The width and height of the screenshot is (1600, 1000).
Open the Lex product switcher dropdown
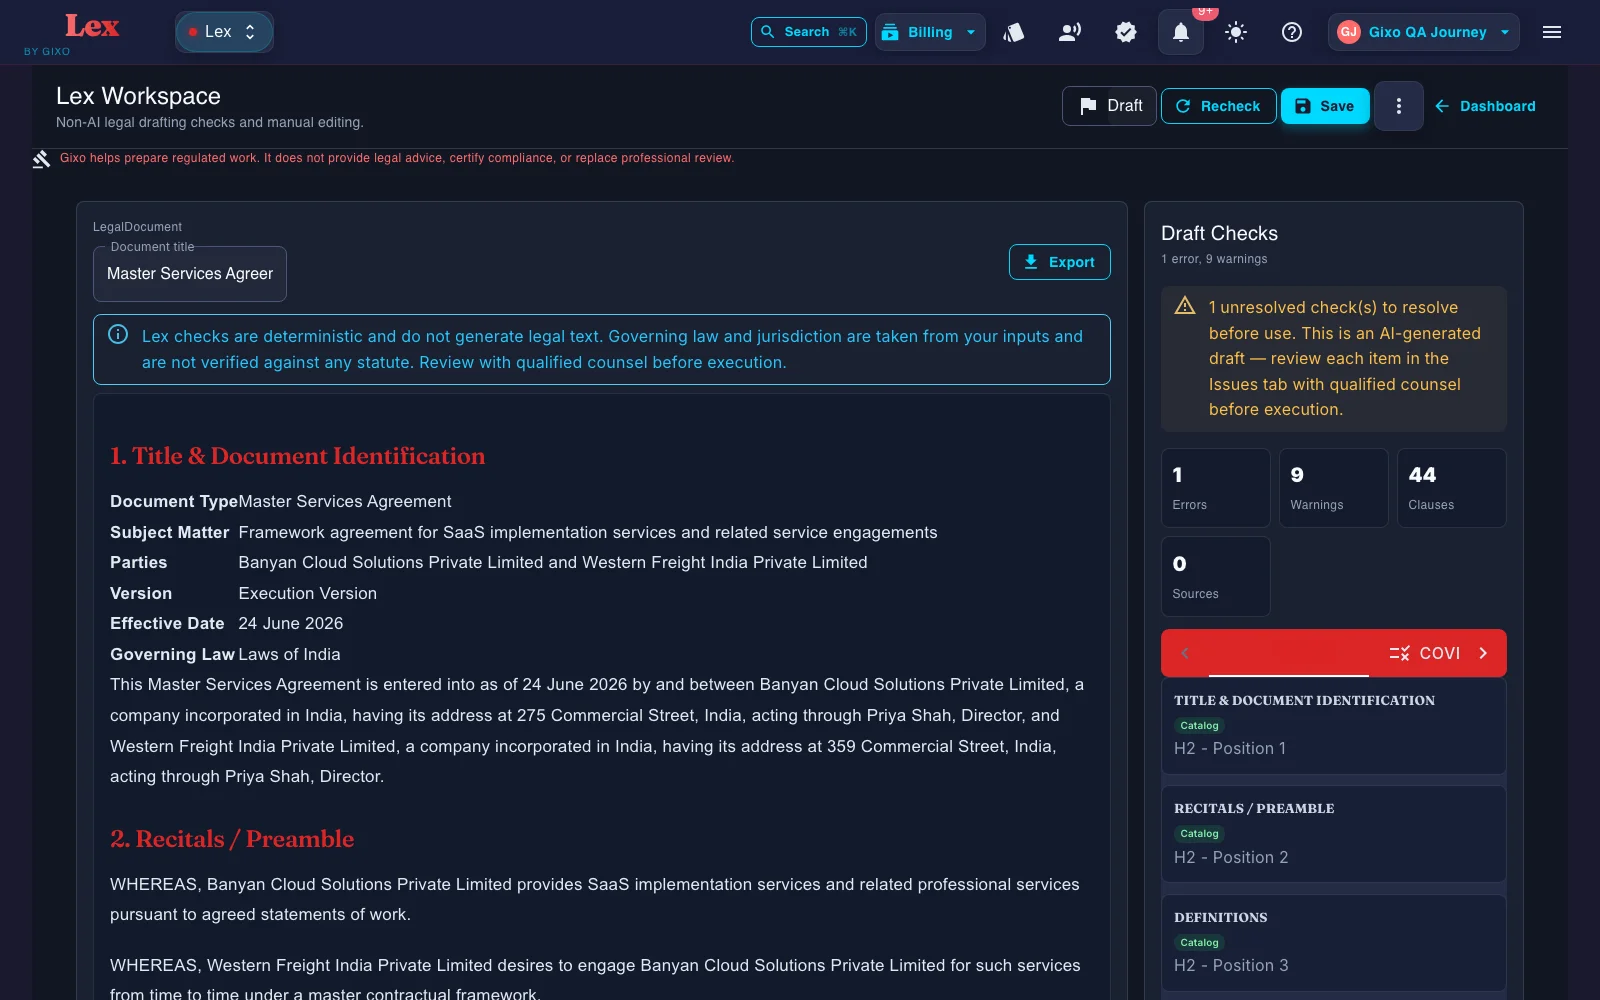click(x=224, y=32)
